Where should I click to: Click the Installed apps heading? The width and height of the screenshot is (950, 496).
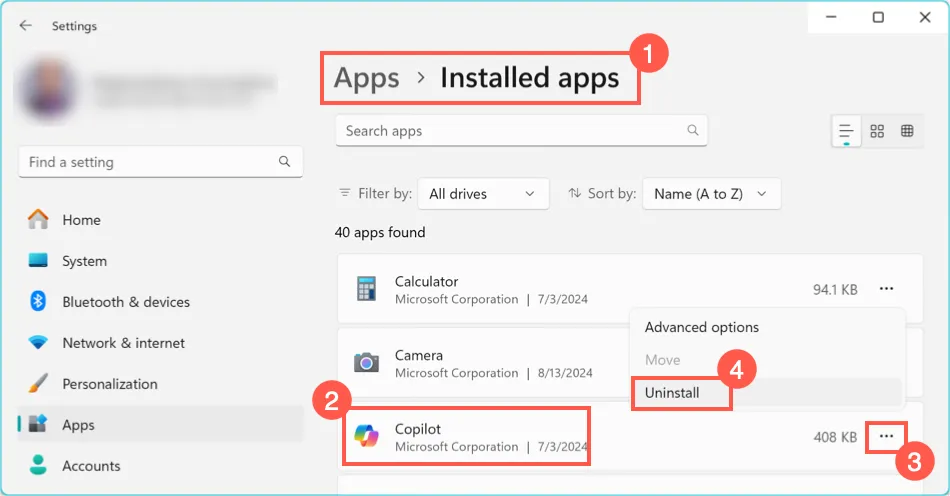pyautogui.click(x=530, y=78)
